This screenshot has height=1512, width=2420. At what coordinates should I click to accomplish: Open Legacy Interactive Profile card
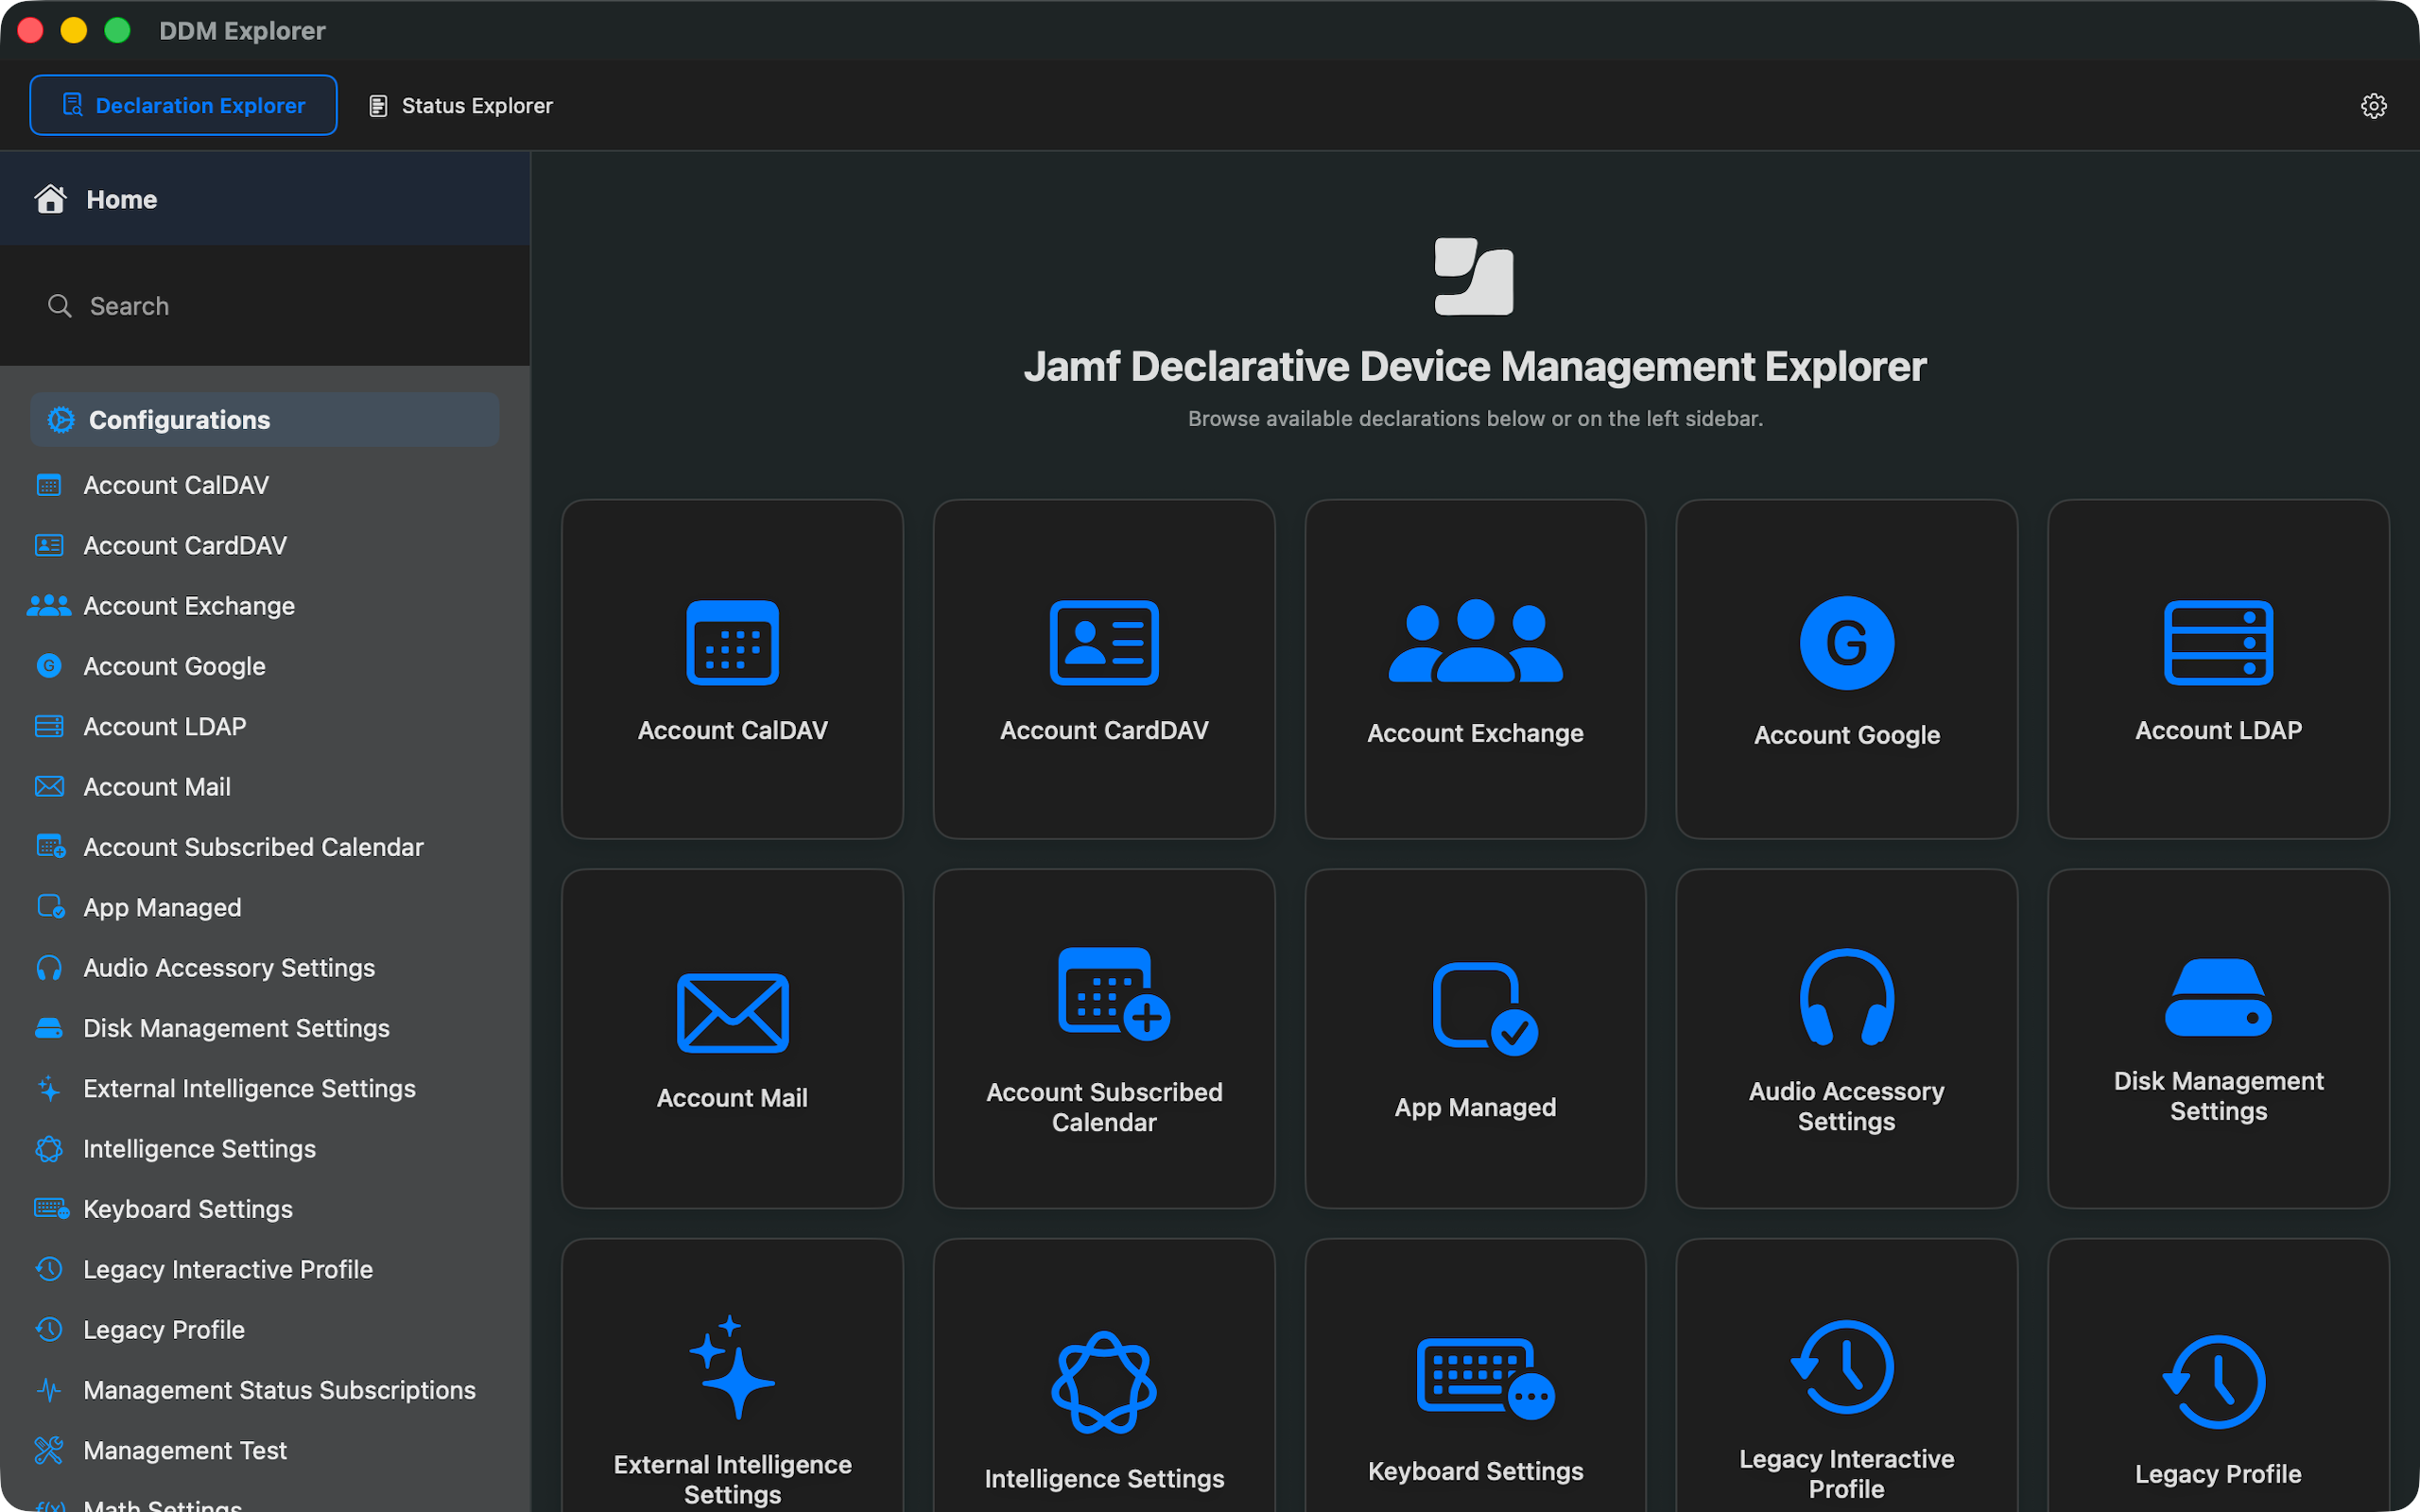pos(1846,1375)
